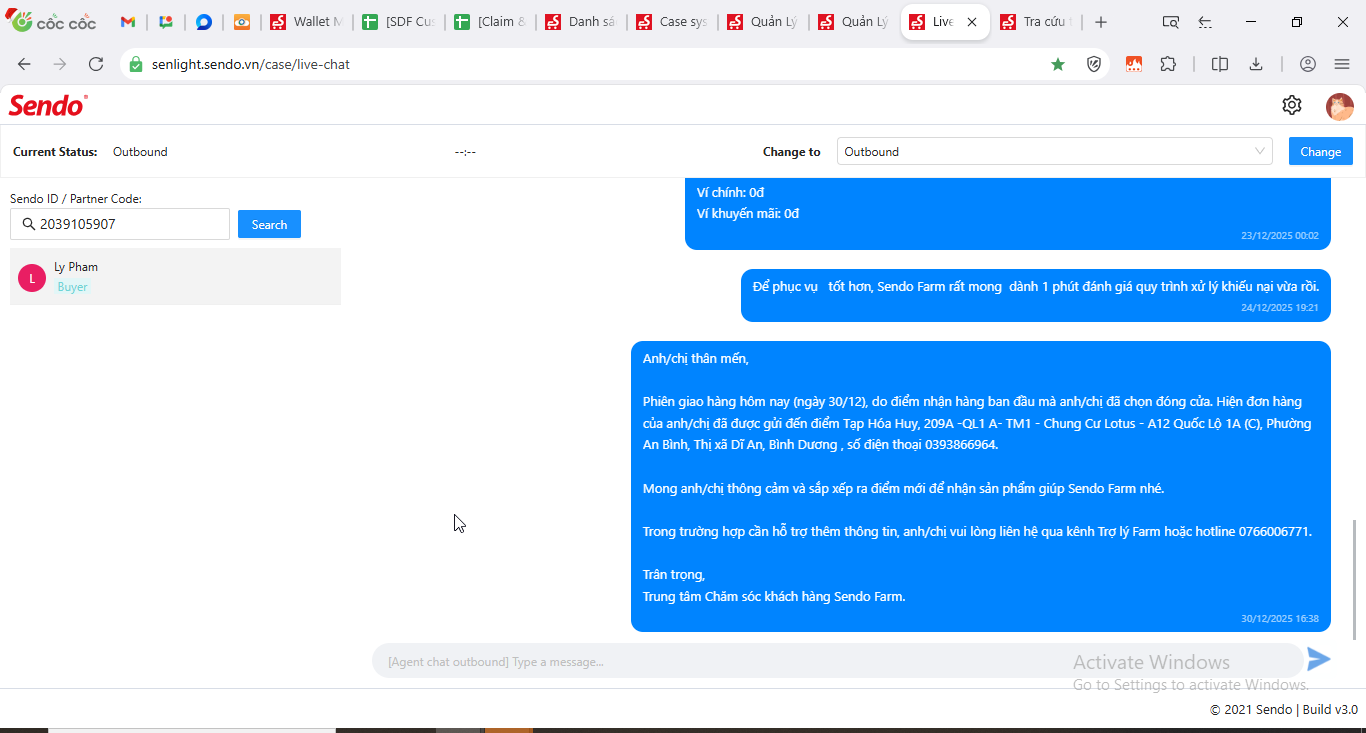
Task: Switch to the Claim & spreadsheet tab
Action: pyautogui.click(x=491, y=22)
